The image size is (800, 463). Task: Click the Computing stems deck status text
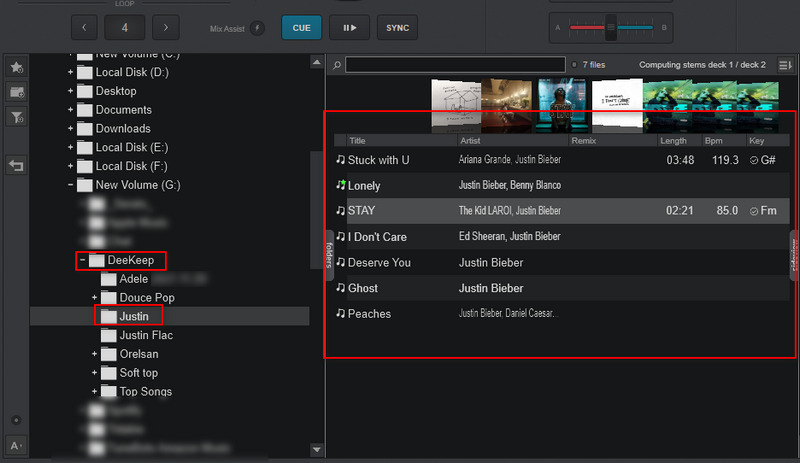[x=702, y=65]
